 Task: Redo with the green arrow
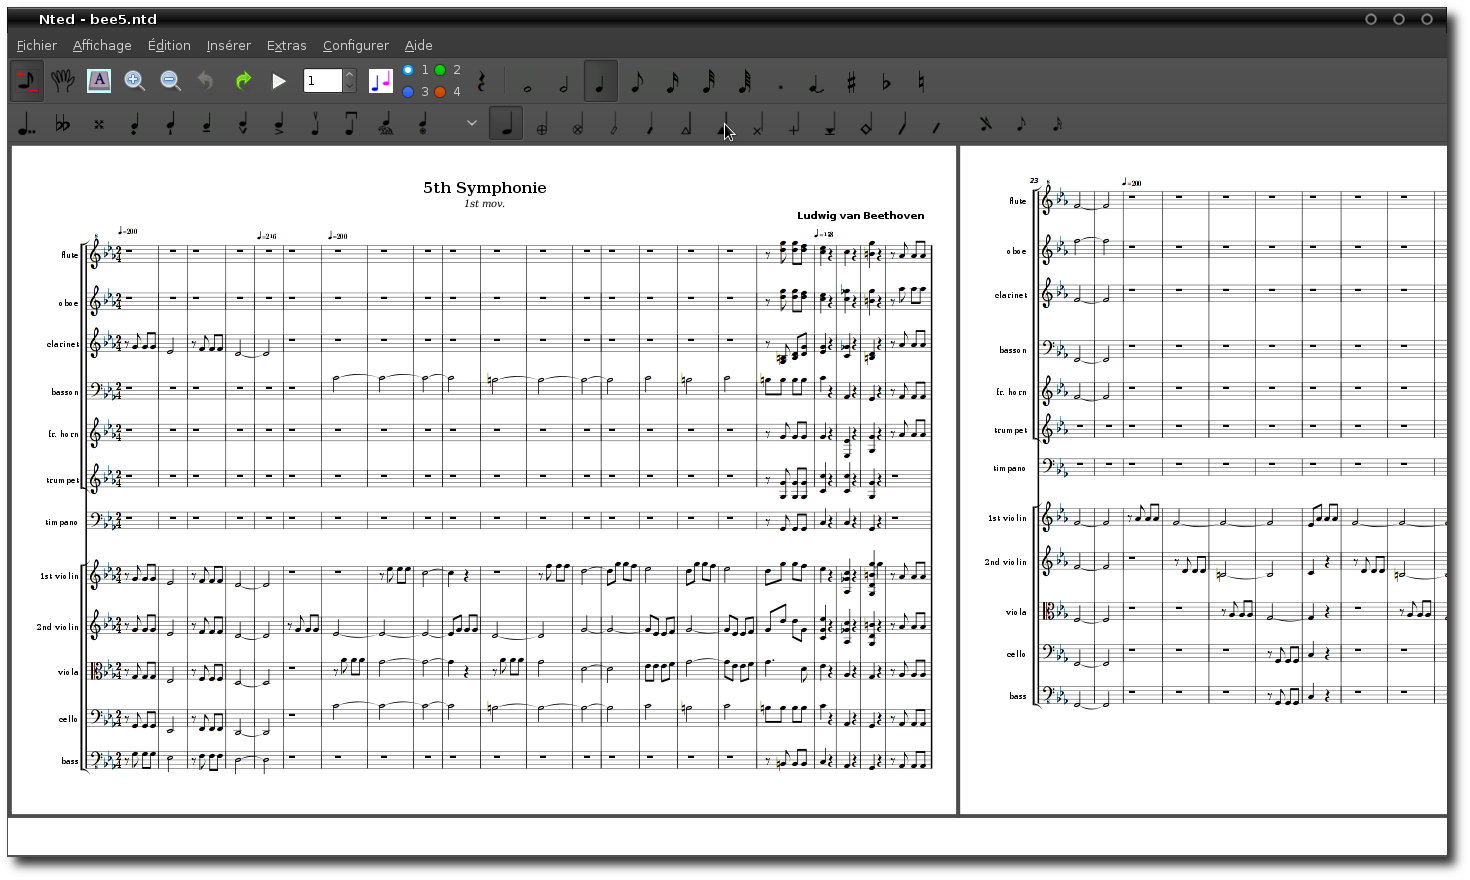pos(242,81)
